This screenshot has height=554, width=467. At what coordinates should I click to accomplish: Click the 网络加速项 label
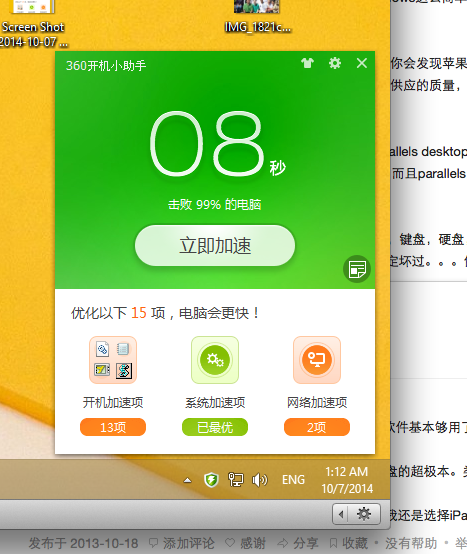317,402
